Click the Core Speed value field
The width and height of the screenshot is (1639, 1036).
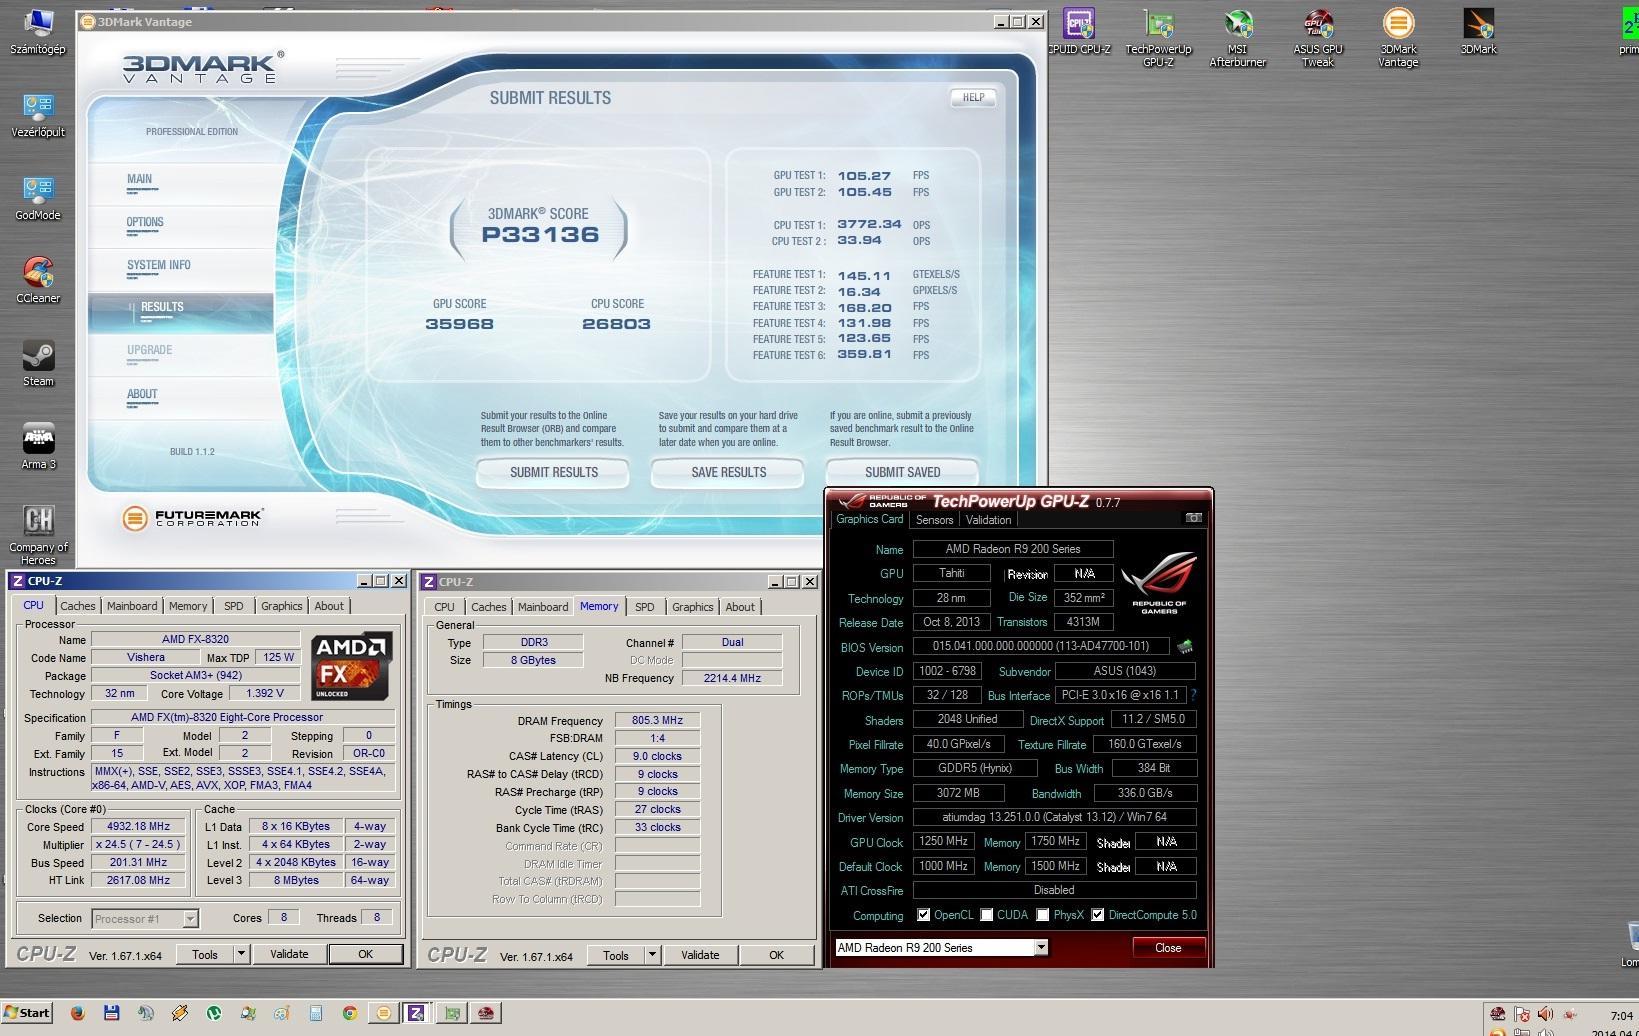138,826
